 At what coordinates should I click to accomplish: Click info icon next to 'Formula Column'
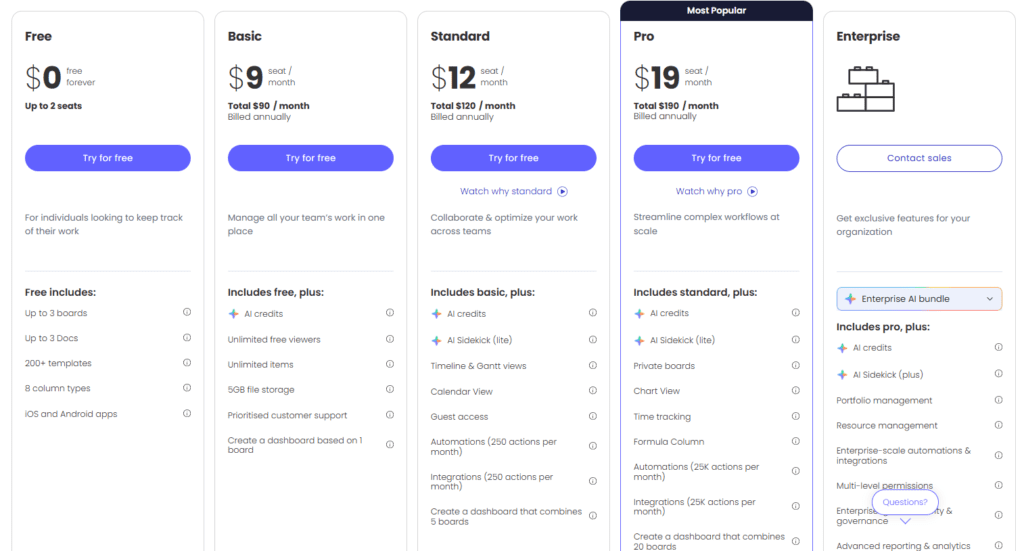[796, 441]
